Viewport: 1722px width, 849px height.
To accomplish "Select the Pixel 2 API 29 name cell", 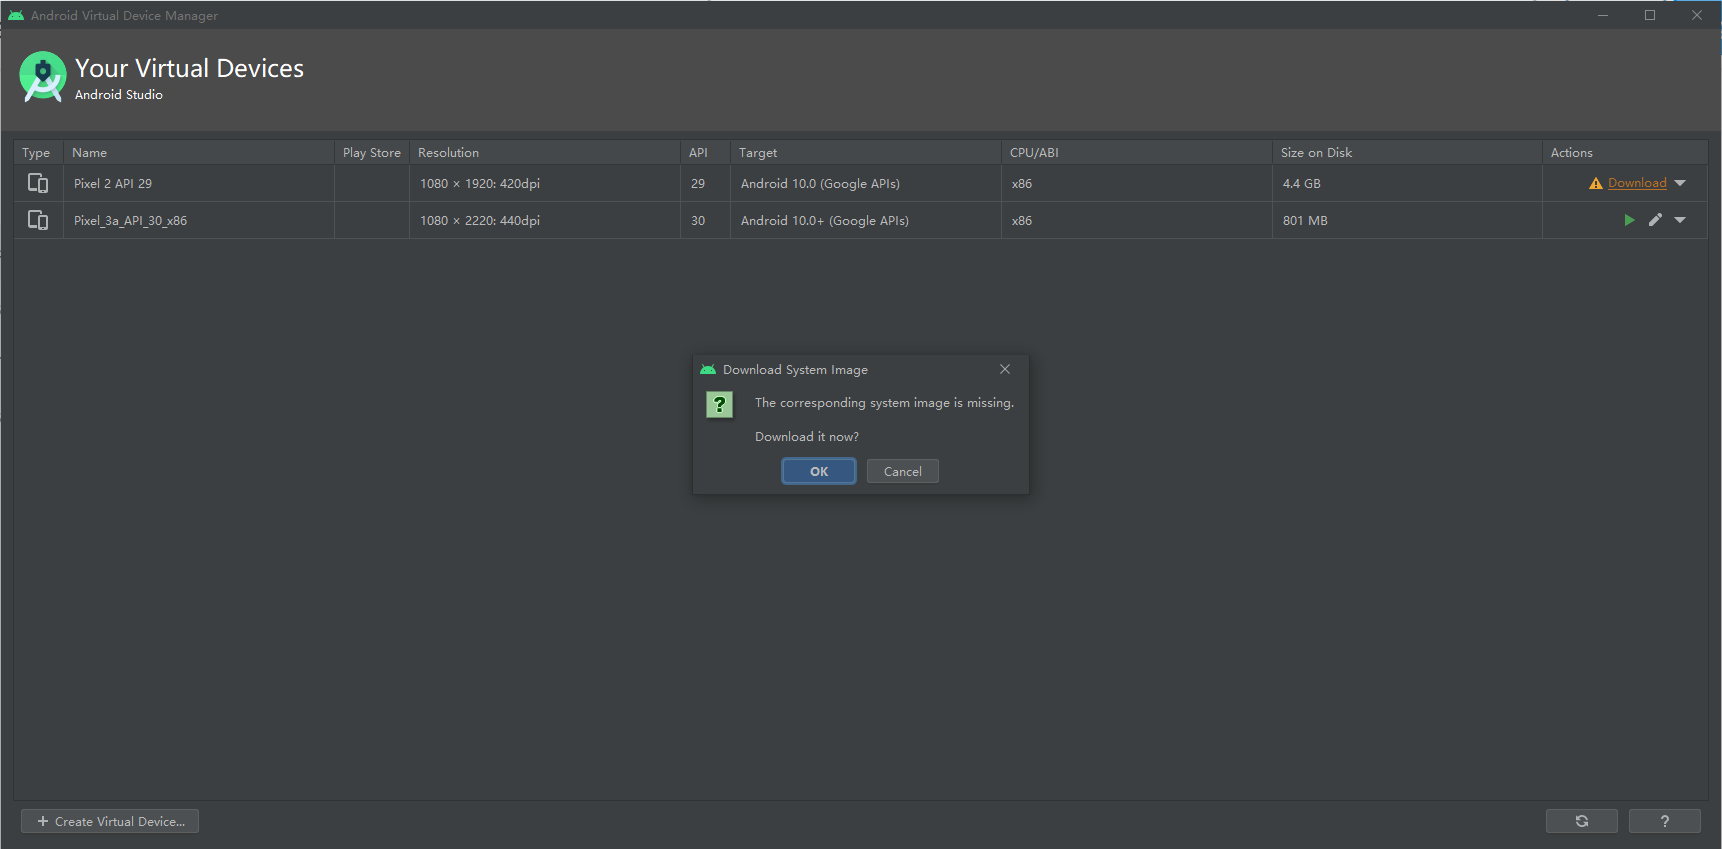I will [x=198, y=183].
